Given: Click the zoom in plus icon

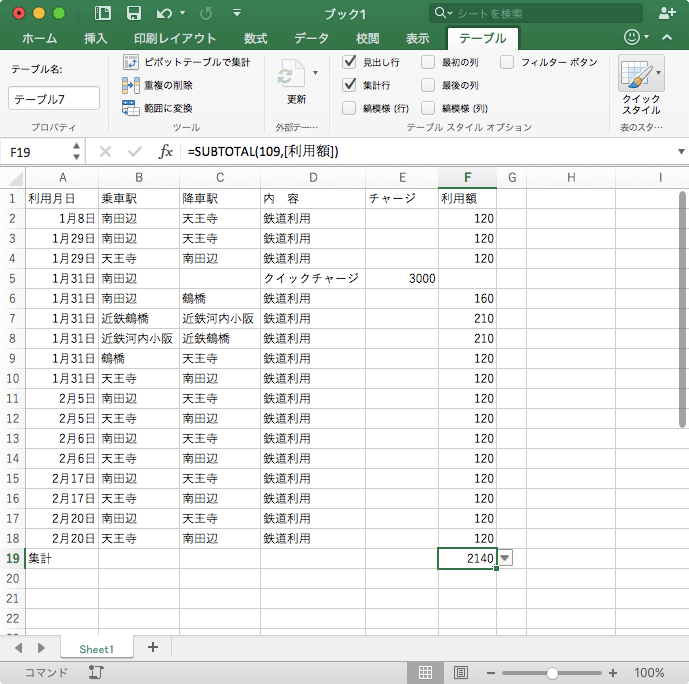Looking at the screenshot, I should (613, 673).
